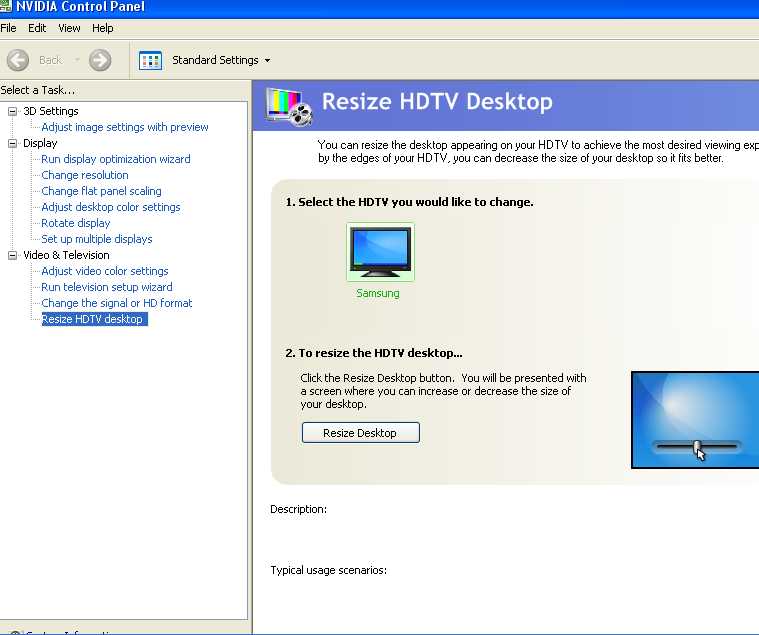Screen dimensions: 759x635
Task: Click the 3D Settings category label
Action: [51, 111]
